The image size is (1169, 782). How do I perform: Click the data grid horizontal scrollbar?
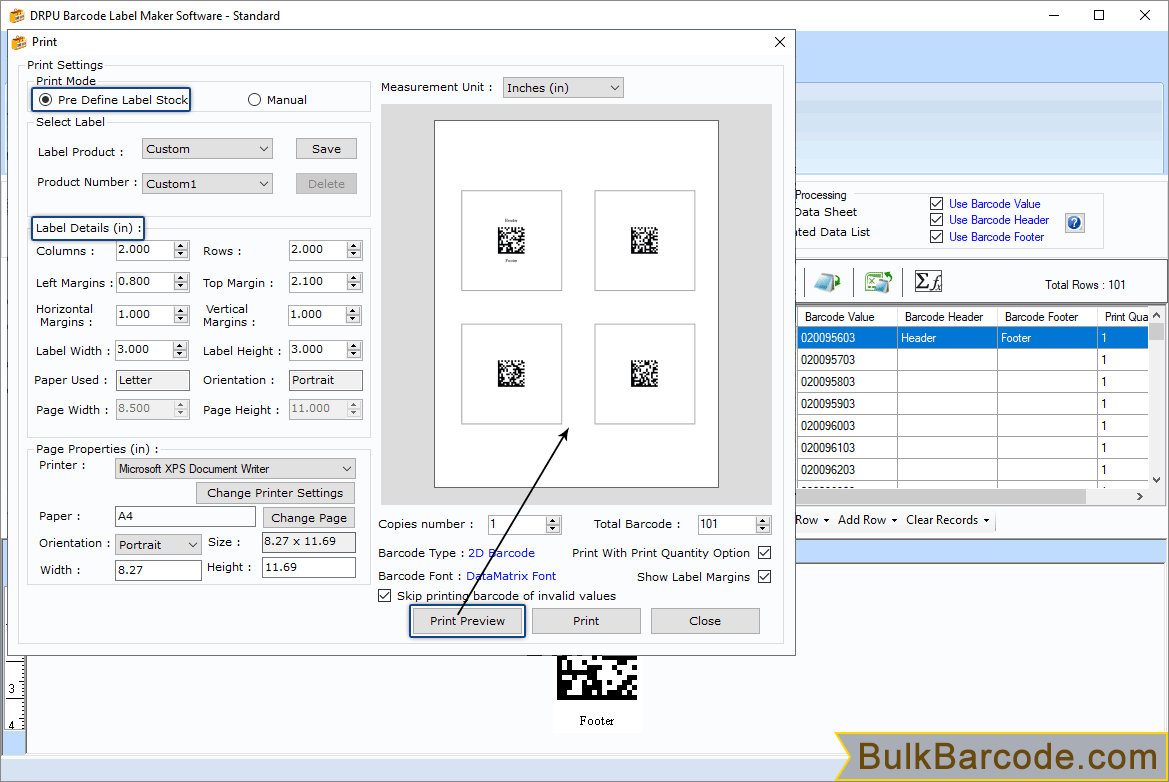(x=971, y=496)
